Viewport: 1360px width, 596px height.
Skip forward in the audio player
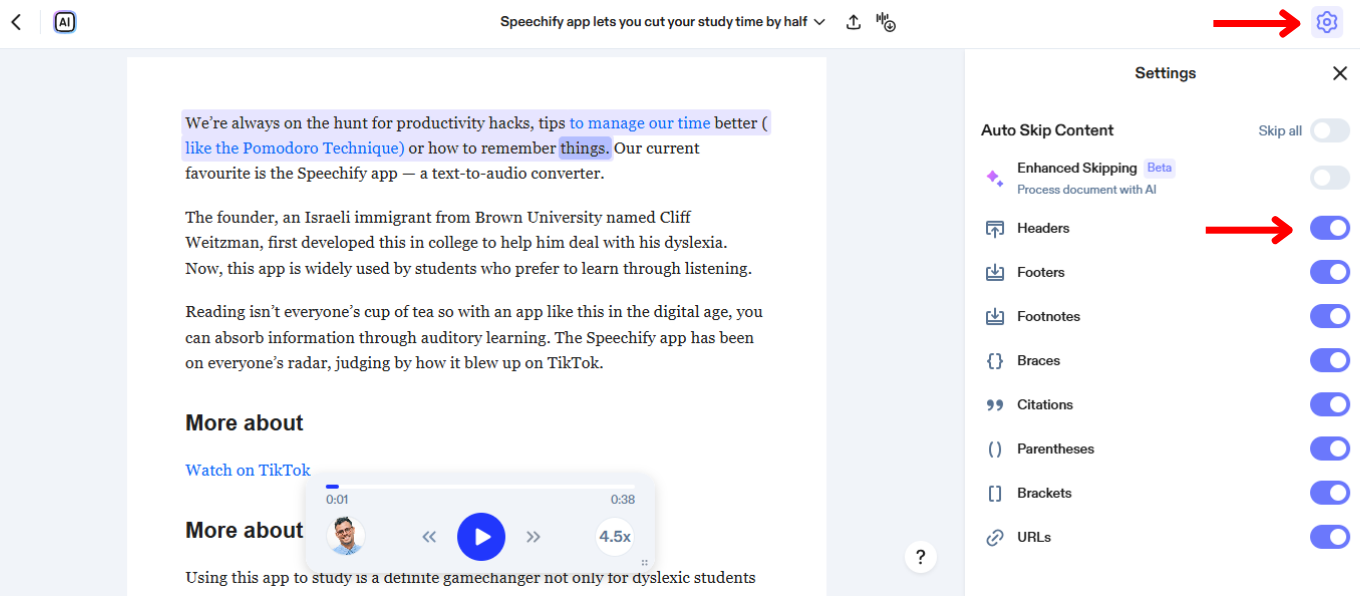coord(533,536)
